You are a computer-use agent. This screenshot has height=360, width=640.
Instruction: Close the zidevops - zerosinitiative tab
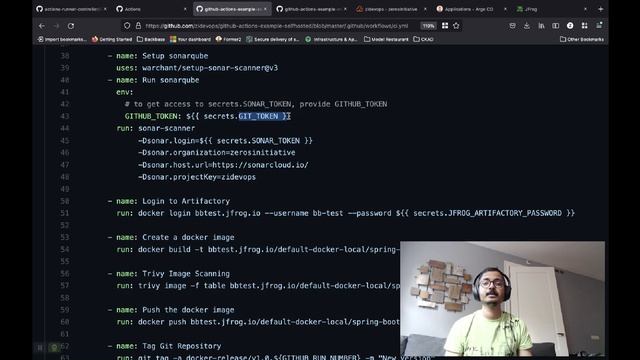tap(425, 9)
